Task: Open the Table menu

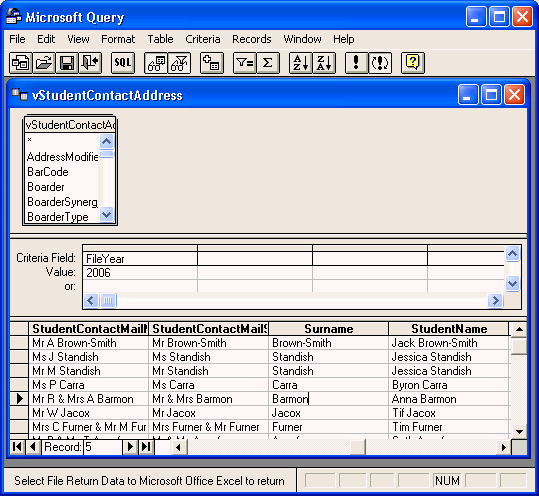Action: pos(160,39)
